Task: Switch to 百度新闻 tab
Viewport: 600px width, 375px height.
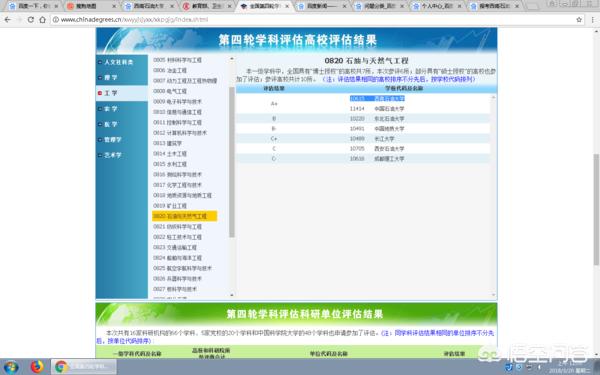Action: click(x=321, y=6)
